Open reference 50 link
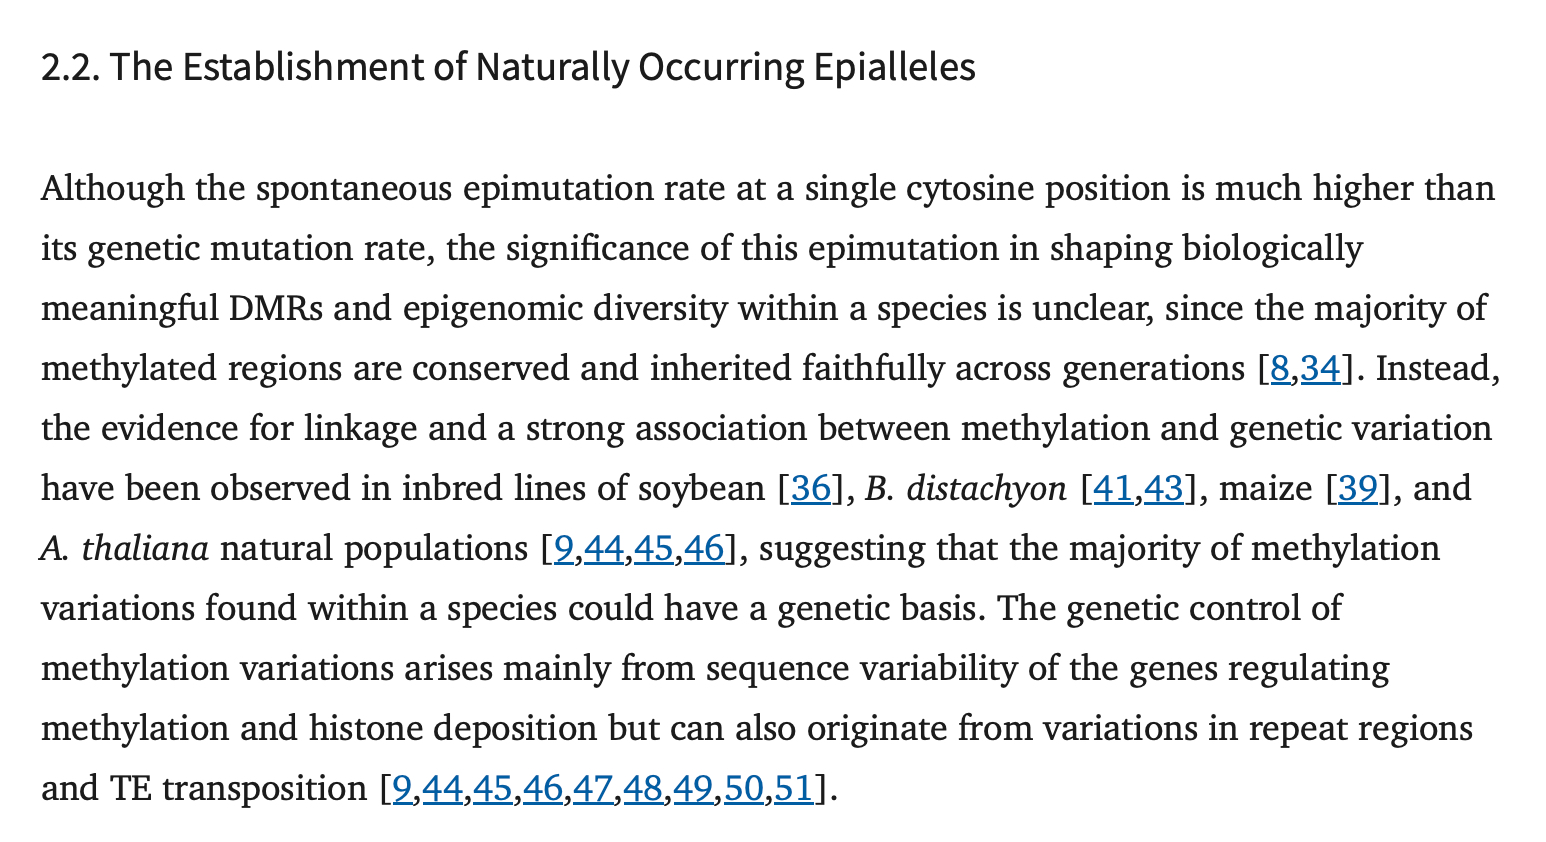This screenshot has height=842, width=1546. click(743, 790)
